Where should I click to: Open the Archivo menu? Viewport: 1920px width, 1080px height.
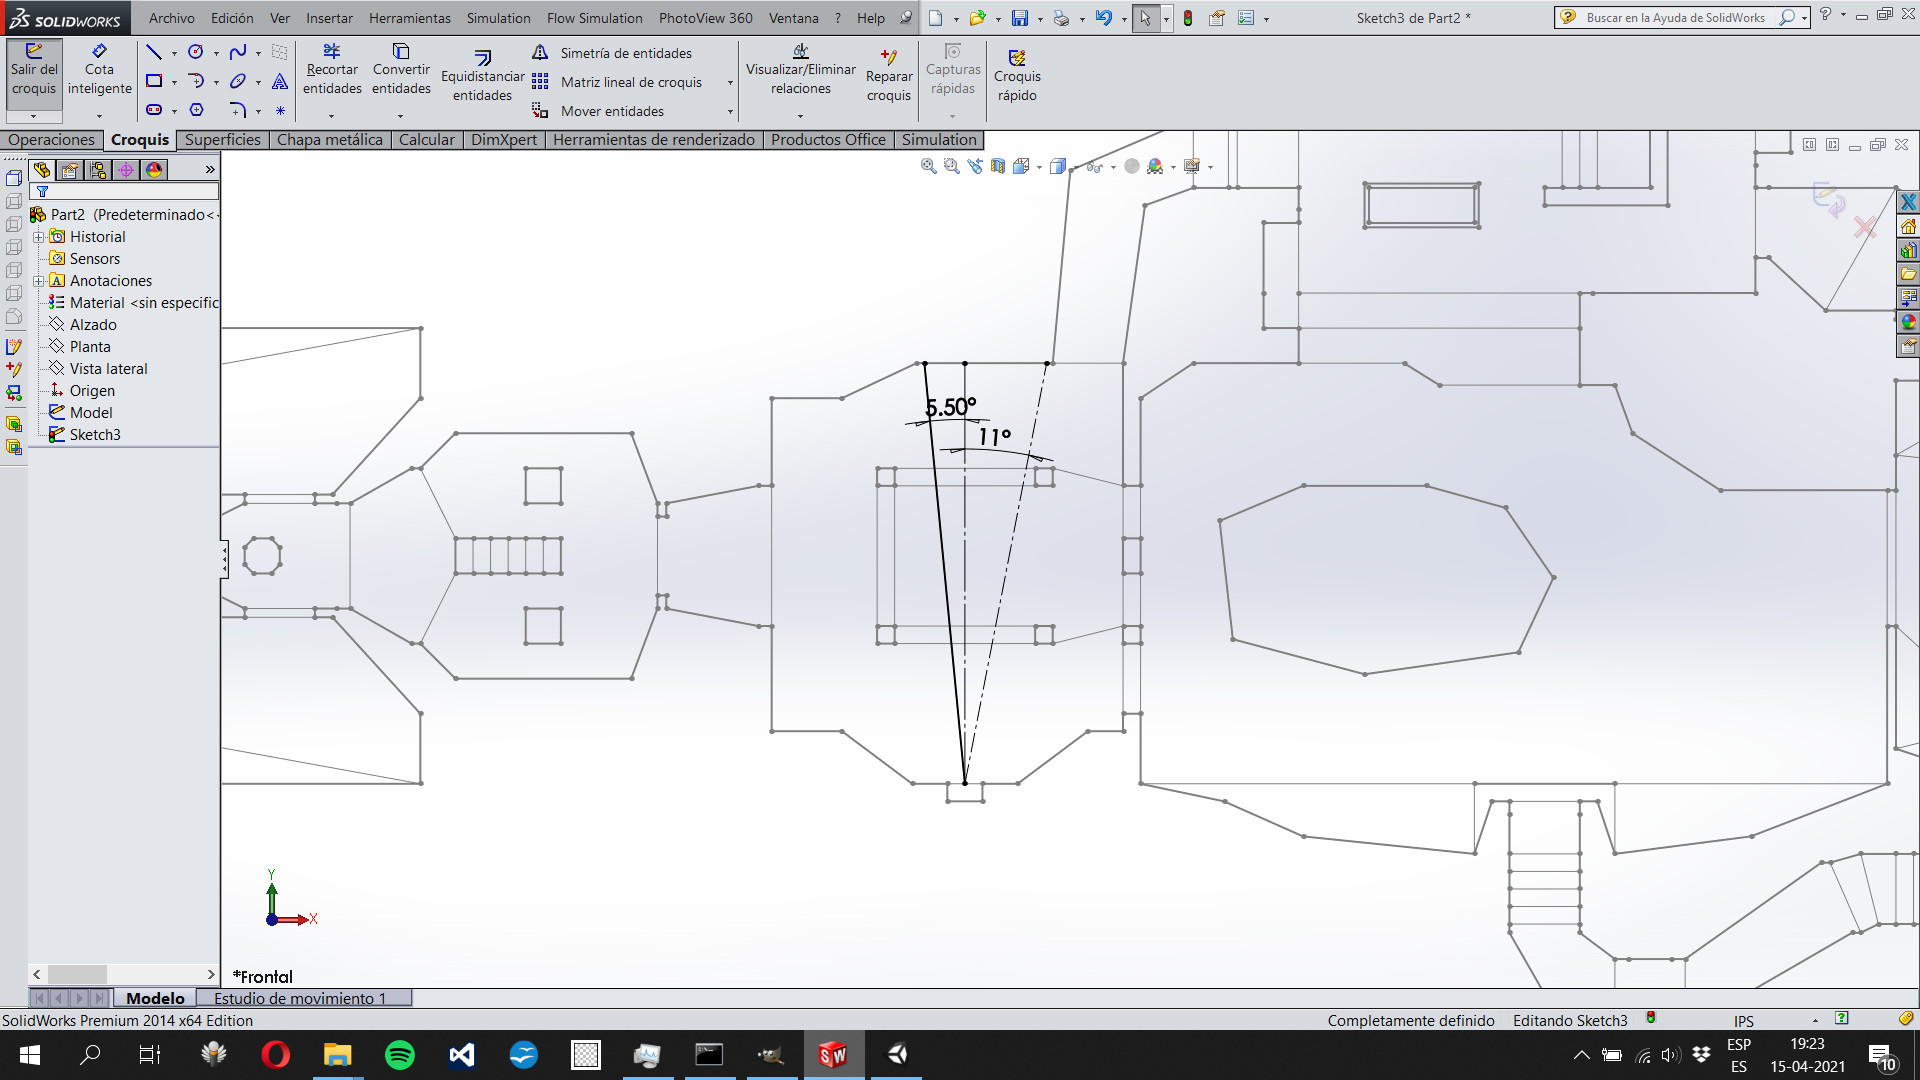pyautogui.click(x=172, y=18)
